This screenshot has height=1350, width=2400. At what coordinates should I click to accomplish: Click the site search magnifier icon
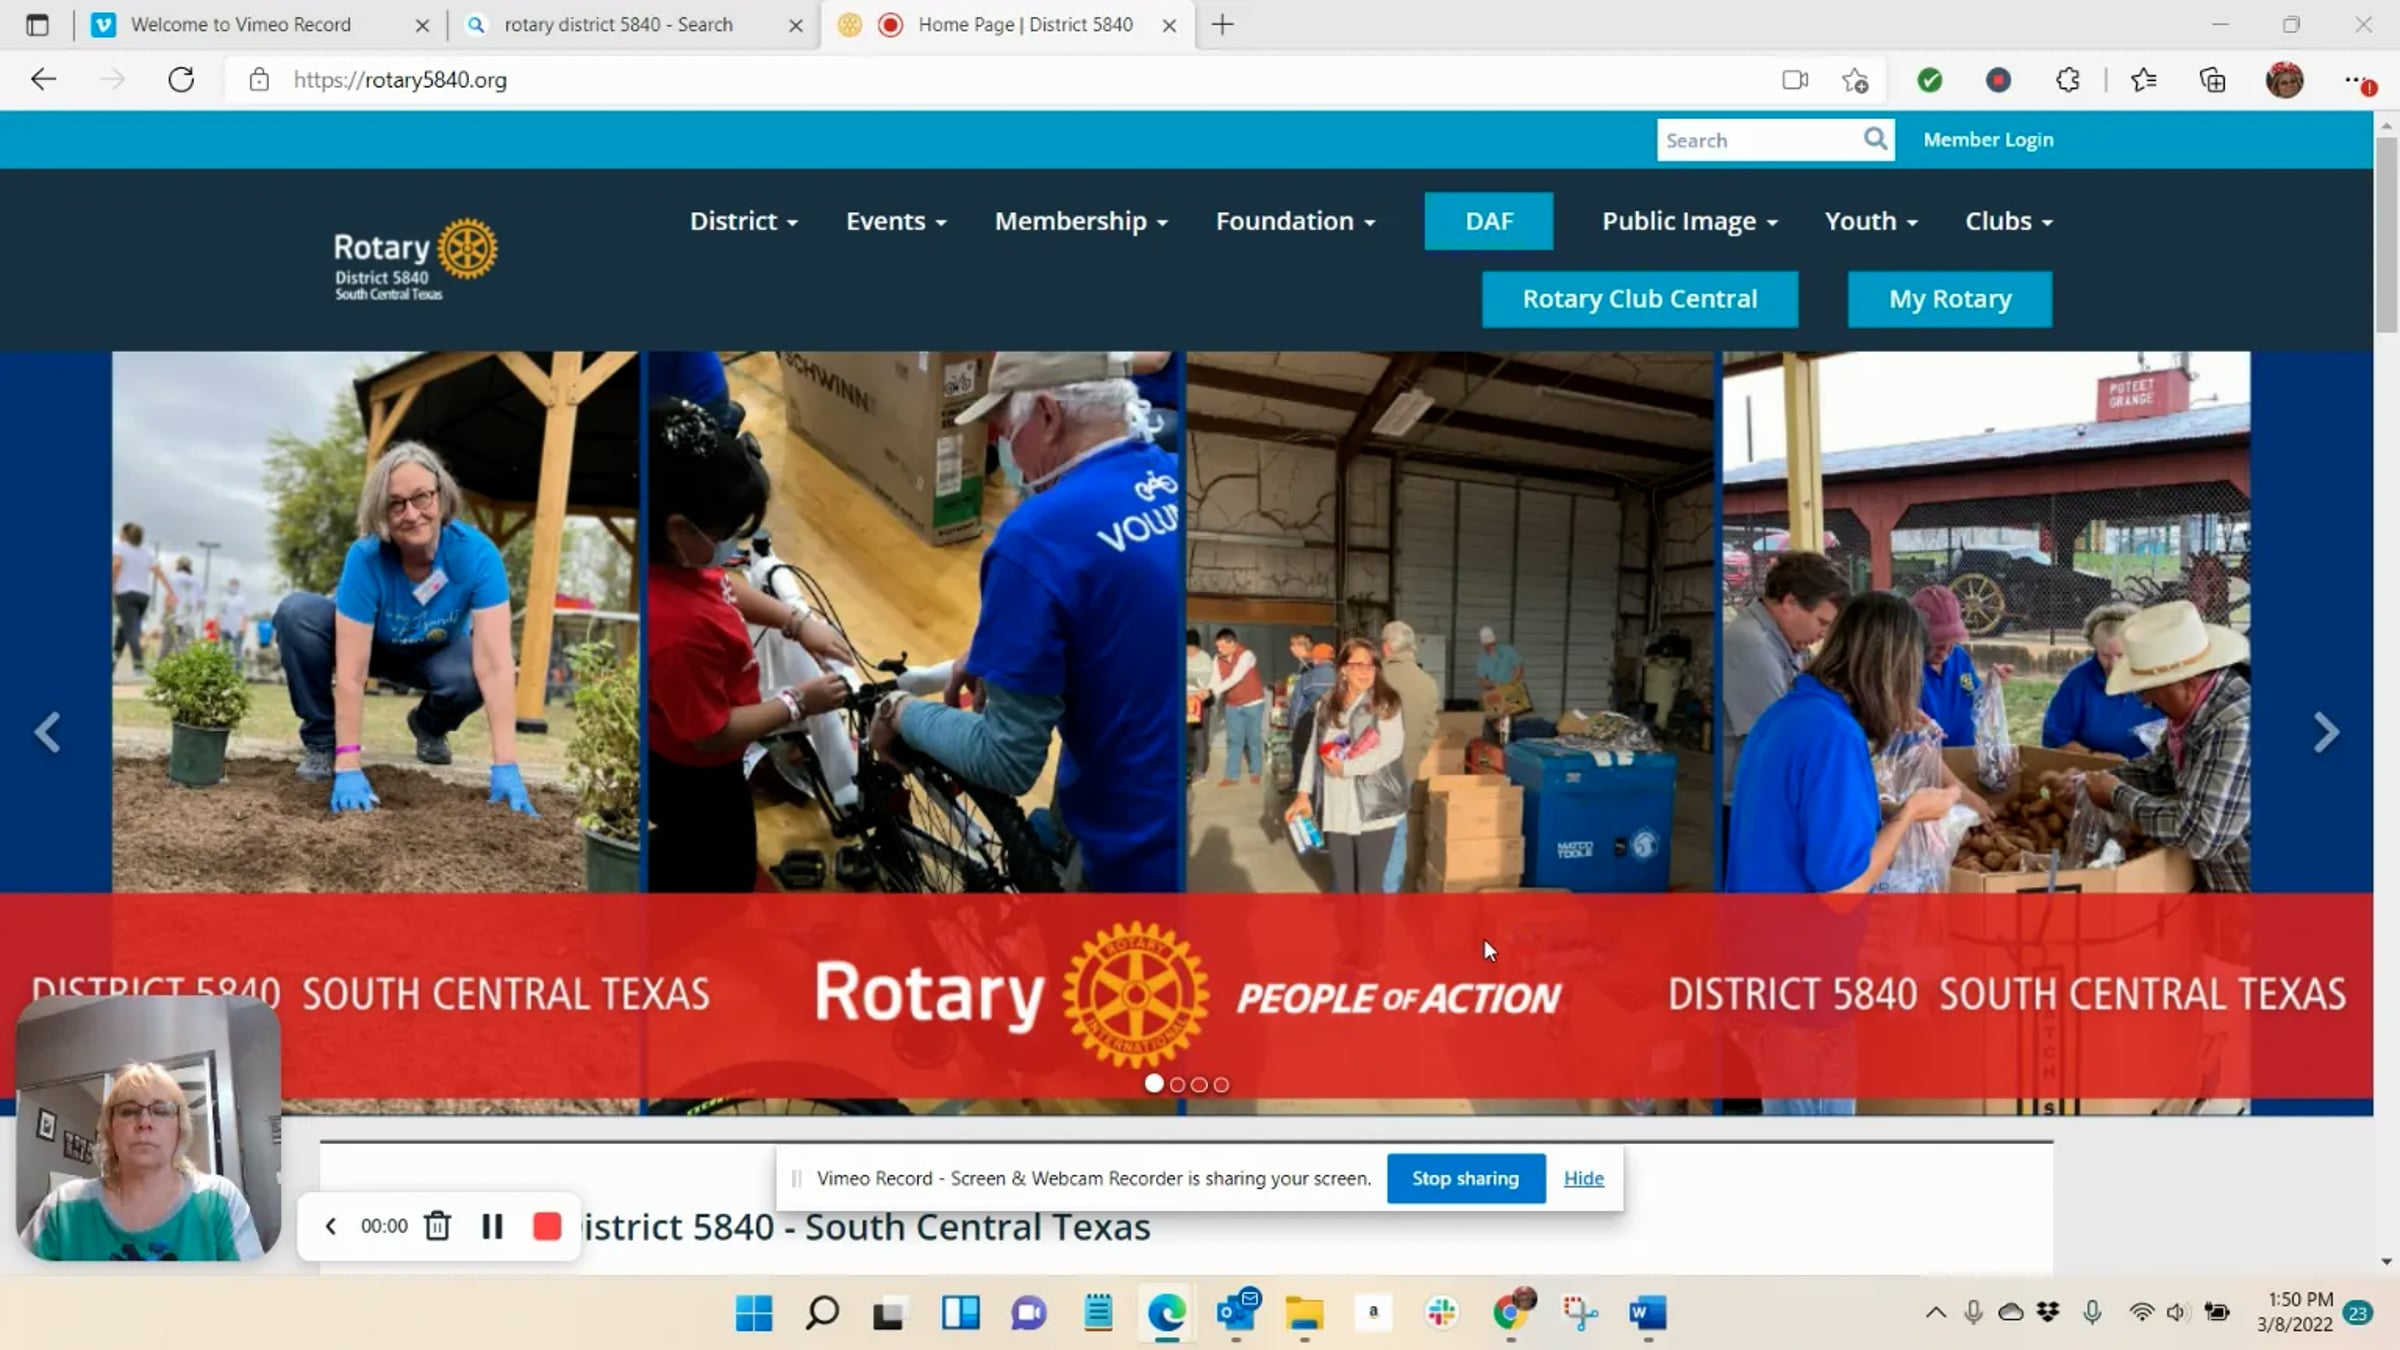1875,139
